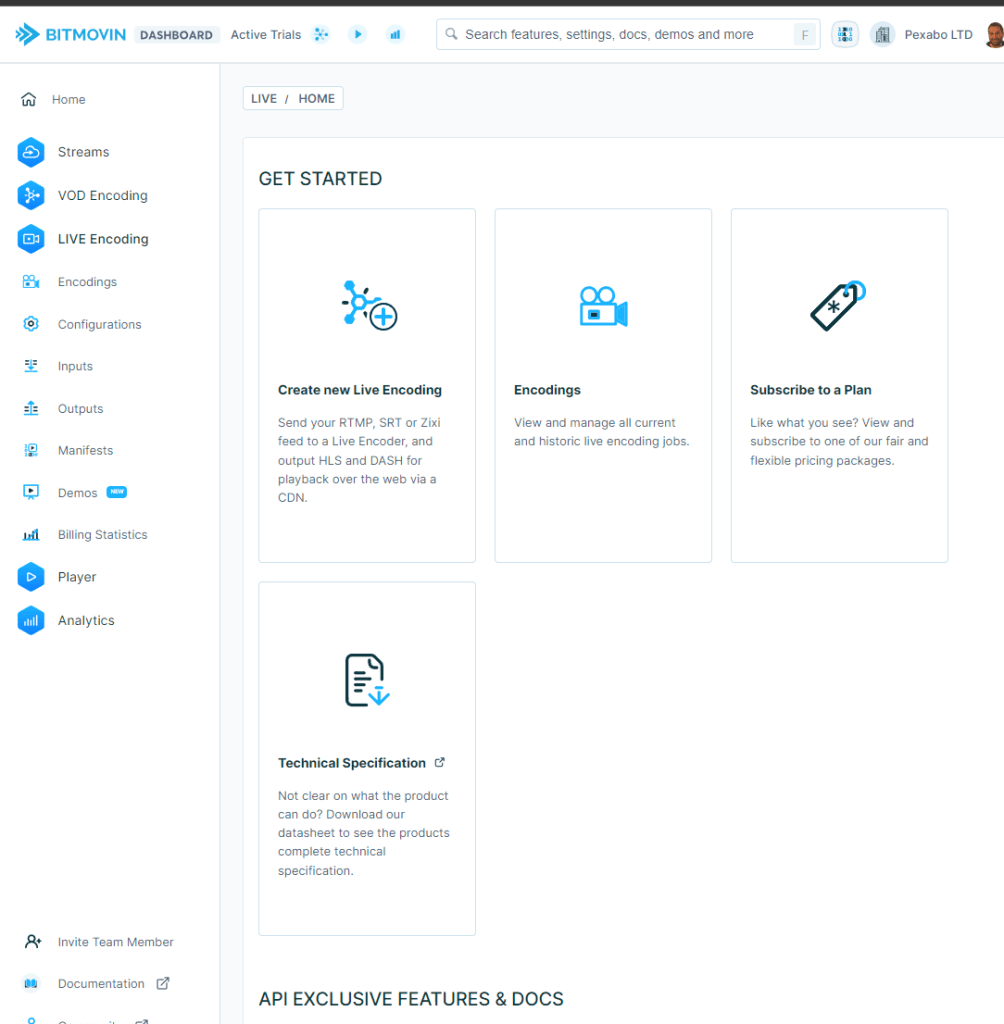Open the player trial play icon
Image resolution: width=1004 pixels, height=1024 pixels.
tap(357, 34)
